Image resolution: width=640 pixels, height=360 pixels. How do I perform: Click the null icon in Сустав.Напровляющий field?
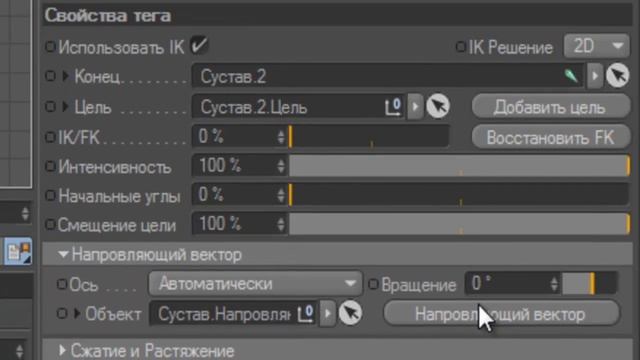pyautogui.click(x=306, y=313)
